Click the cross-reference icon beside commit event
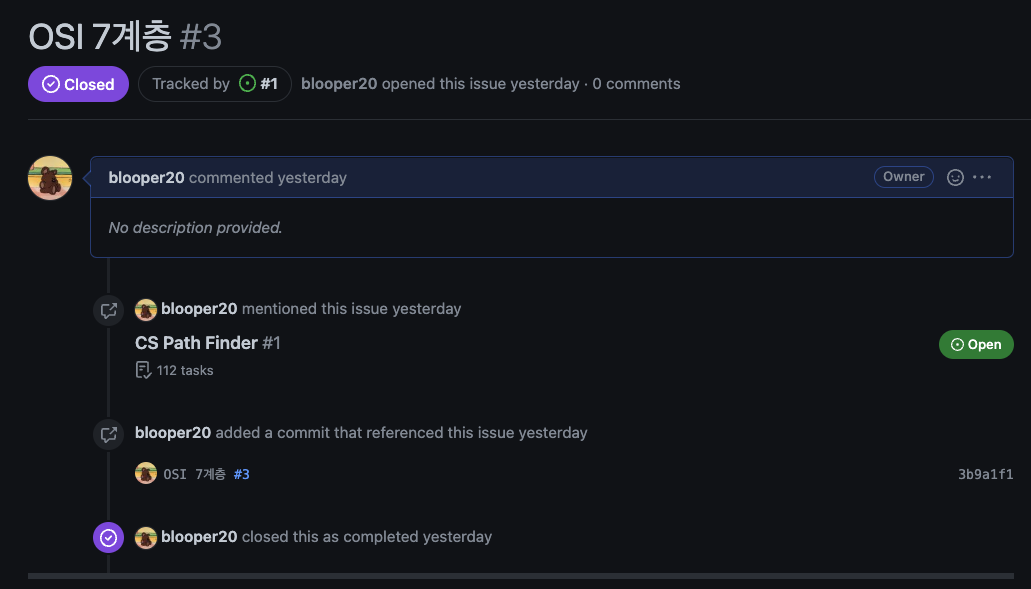Screen dimensions: 1031x589 (108, 435)
